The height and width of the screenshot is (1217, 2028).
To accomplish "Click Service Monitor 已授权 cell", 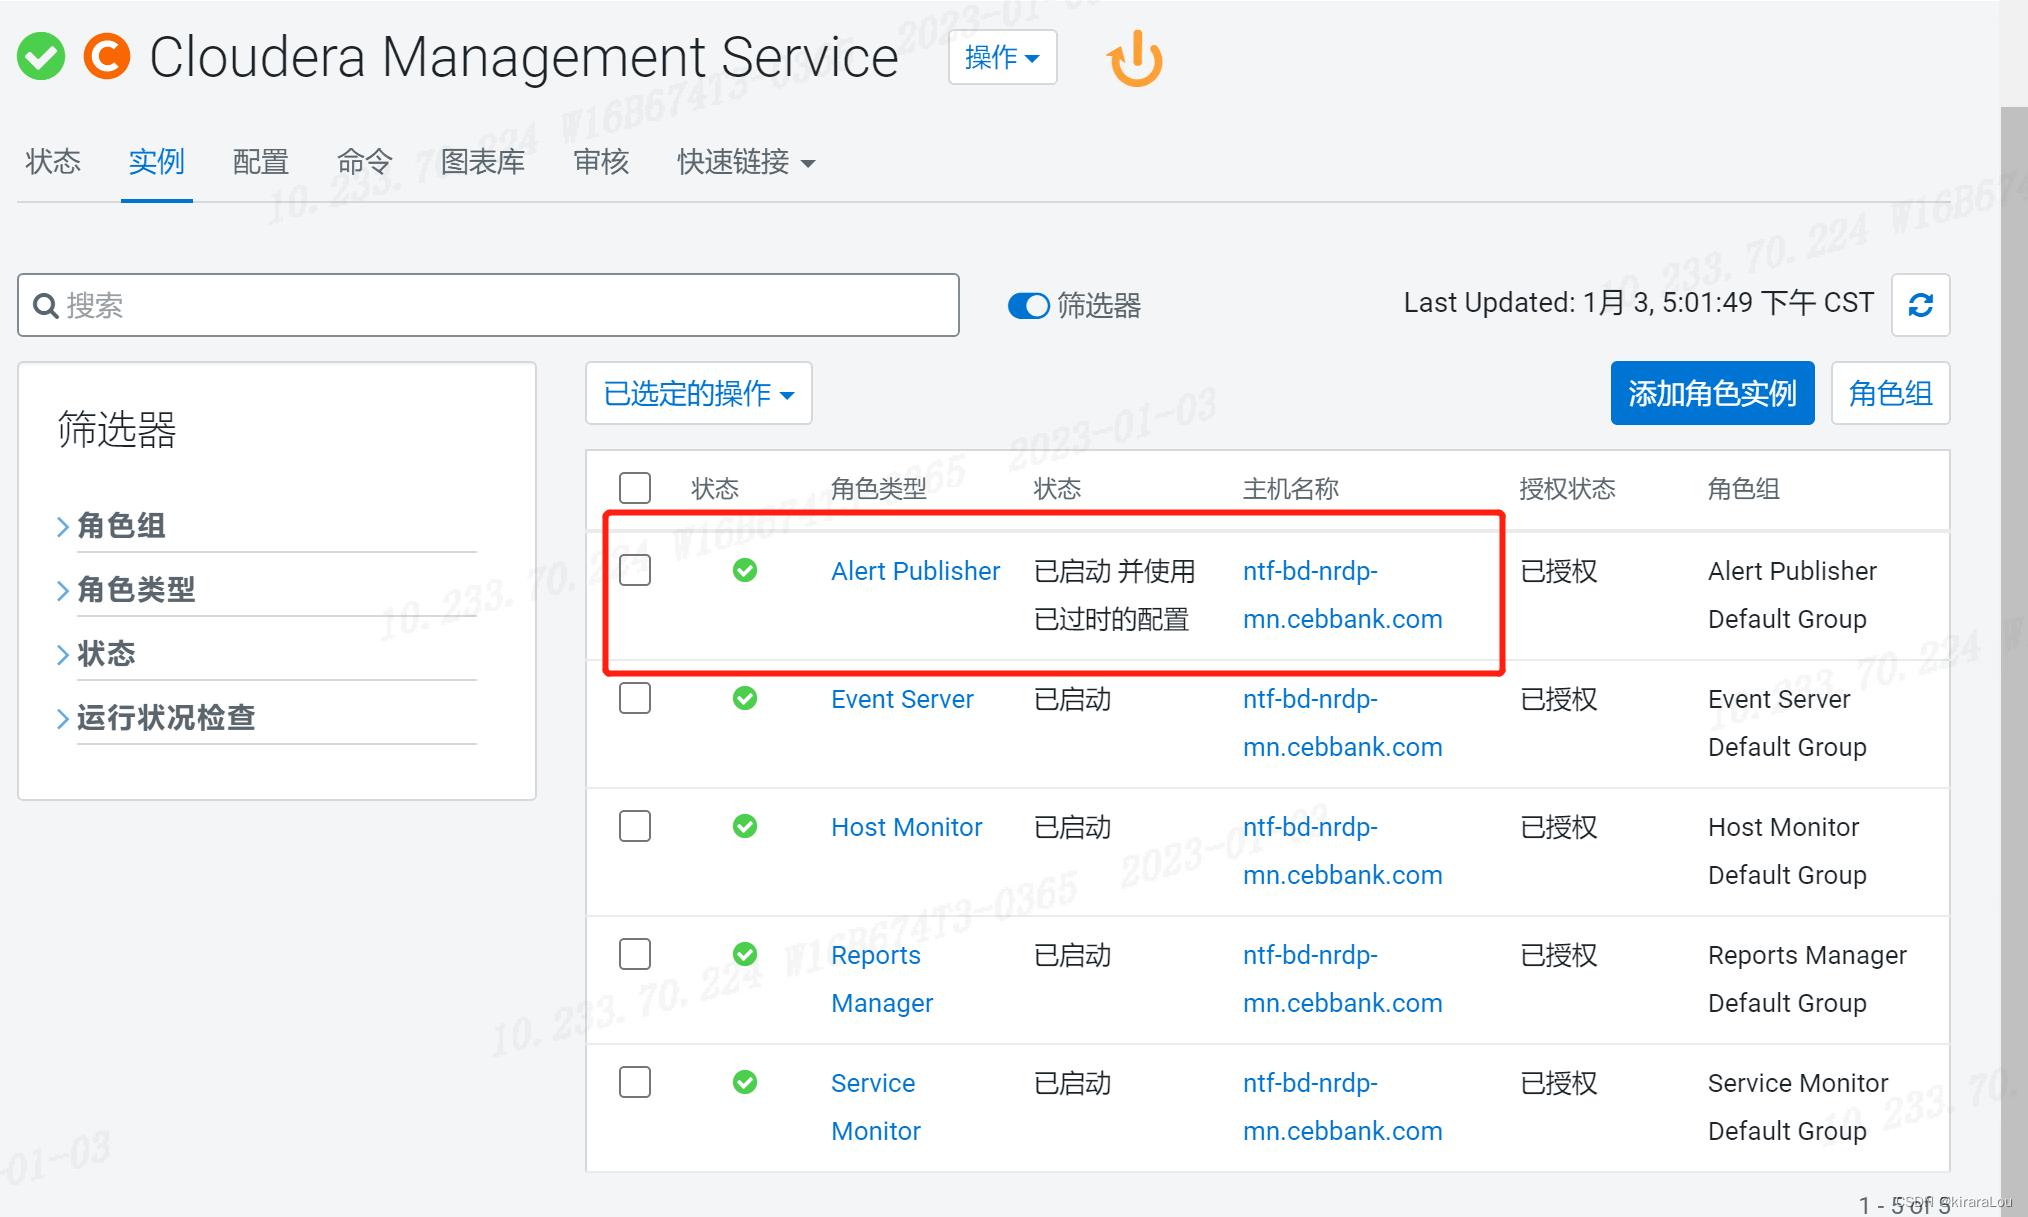I will pyautogui.click(x=1559, y=1083).
